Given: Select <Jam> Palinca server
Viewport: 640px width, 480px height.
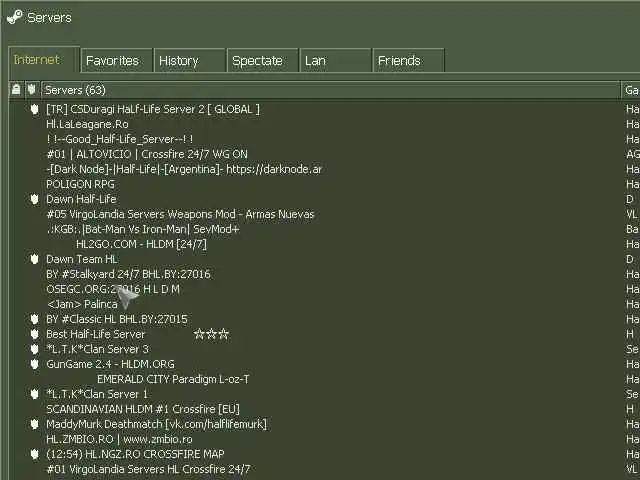Looking at the screenshot, I should (x=82, y=304).
